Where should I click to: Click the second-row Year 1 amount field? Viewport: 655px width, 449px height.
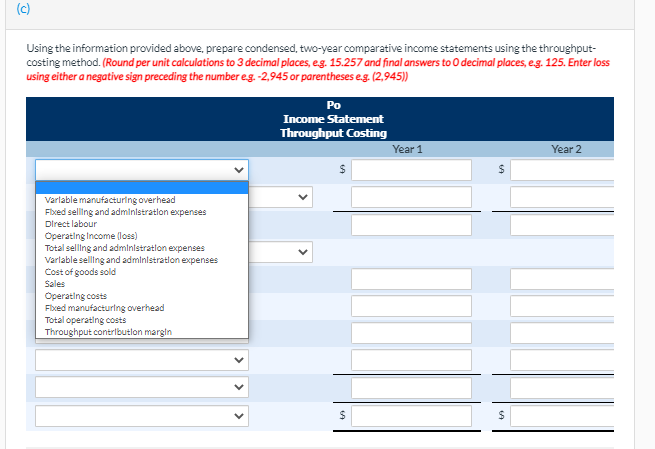click(411, 197)
